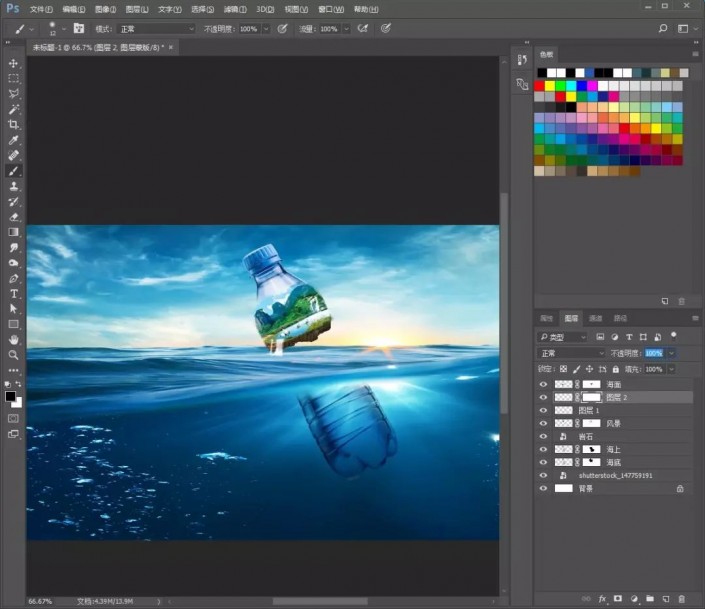This screenshot has width=705, height=609.
Task: Create new layer button in Layers panel
Action: point(666,599)
